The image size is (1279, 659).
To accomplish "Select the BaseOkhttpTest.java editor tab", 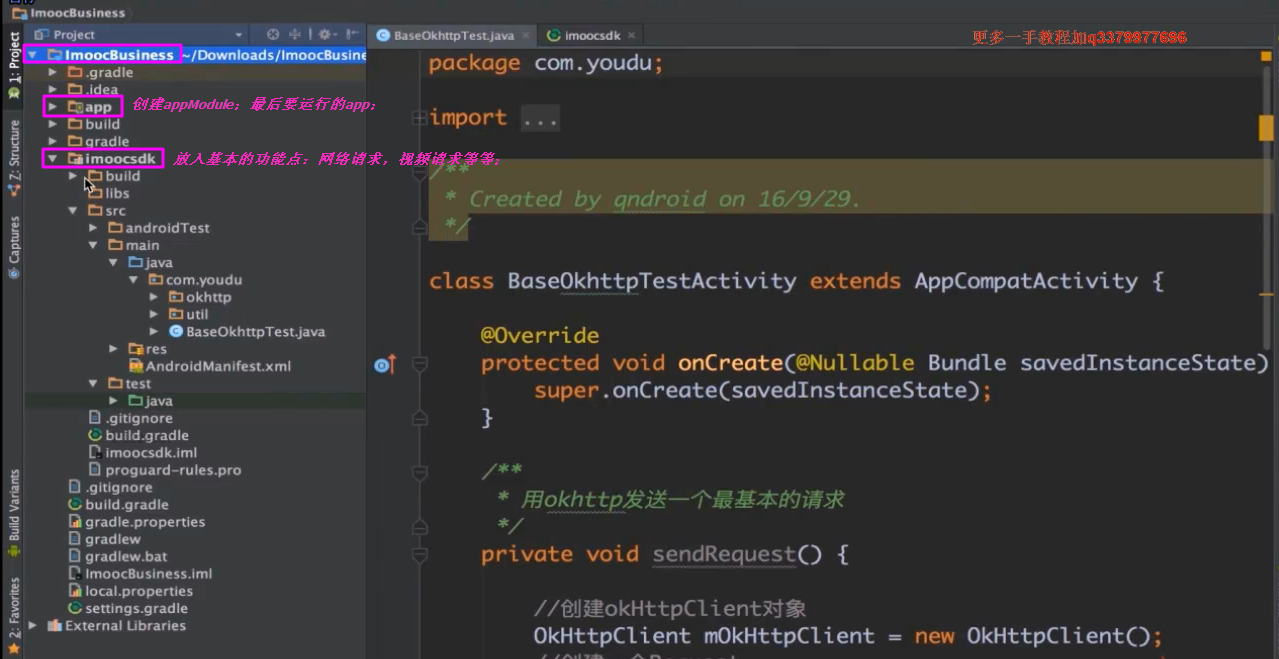I will click(452, 36).
